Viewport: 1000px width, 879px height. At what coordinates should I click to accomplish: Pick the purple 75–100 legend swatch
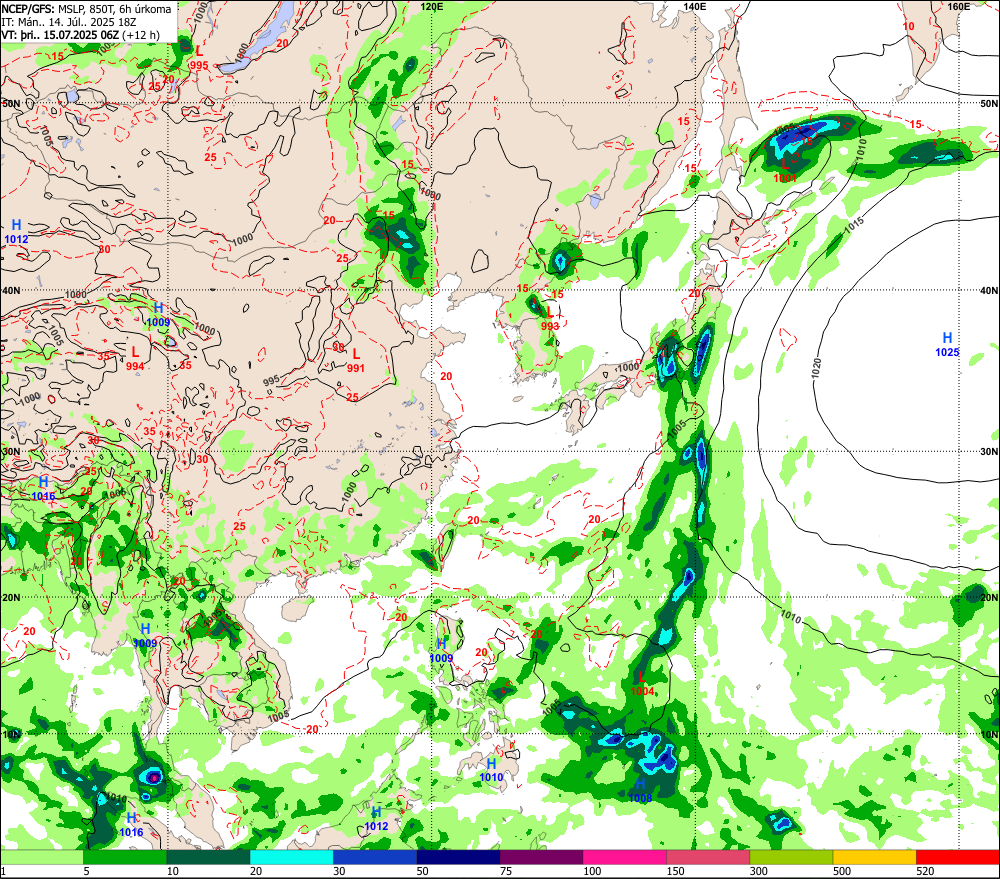click(x=541, y=857)
